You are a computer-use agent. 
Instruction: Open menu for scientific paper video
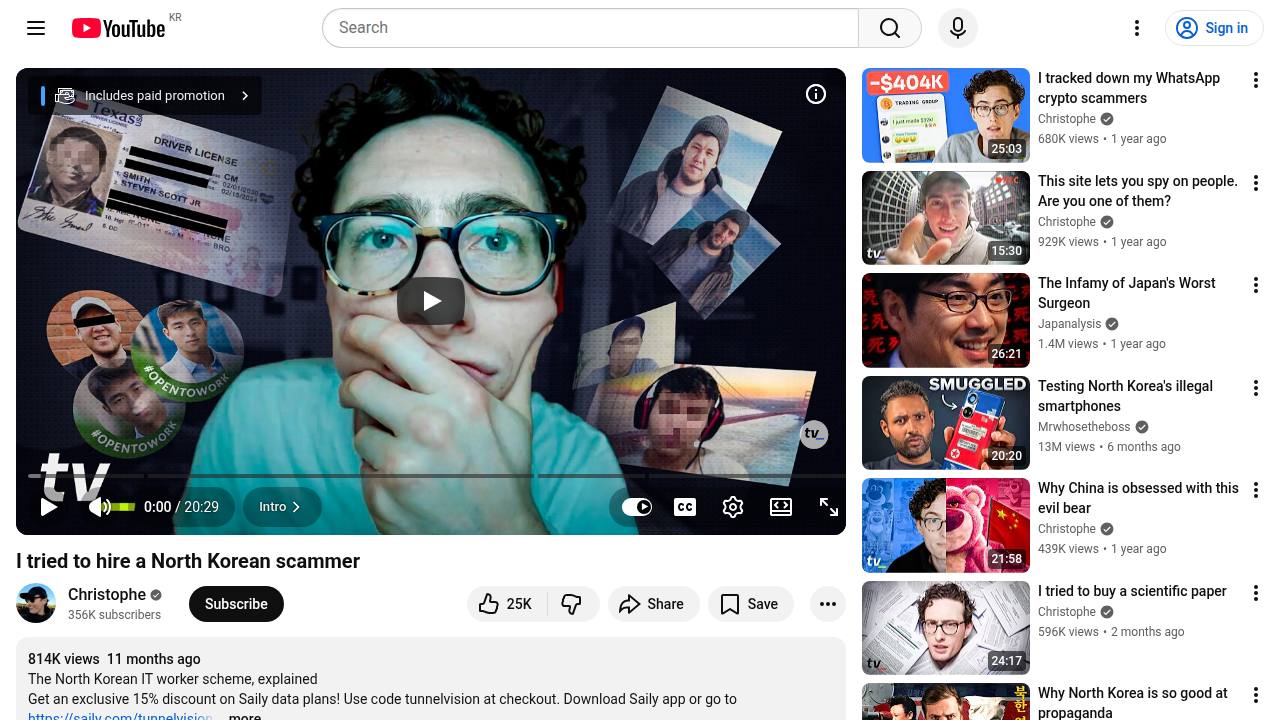(1256, 593)
